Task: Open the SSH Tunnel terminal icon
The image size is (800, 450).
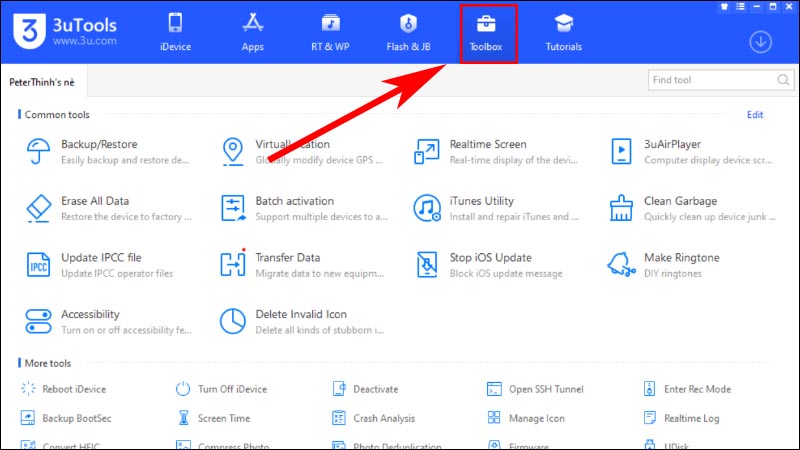Action: 494,389
